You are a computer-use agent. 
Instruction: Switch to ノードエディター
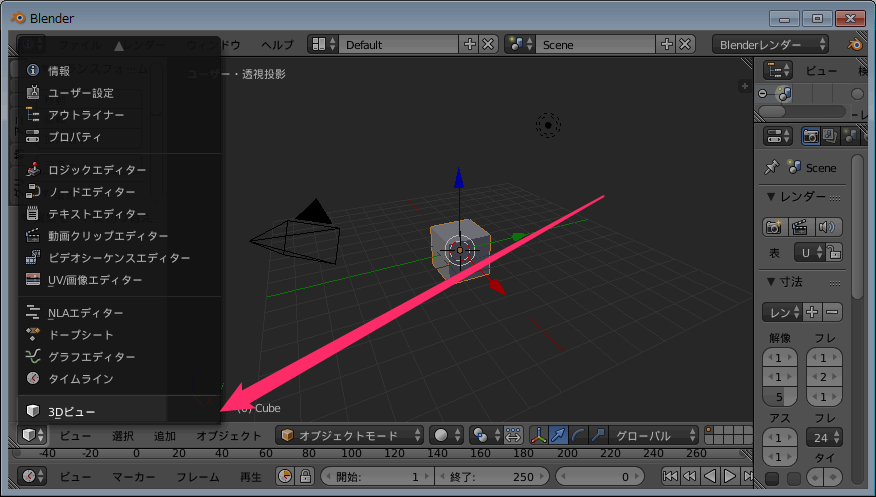point(120,192)
